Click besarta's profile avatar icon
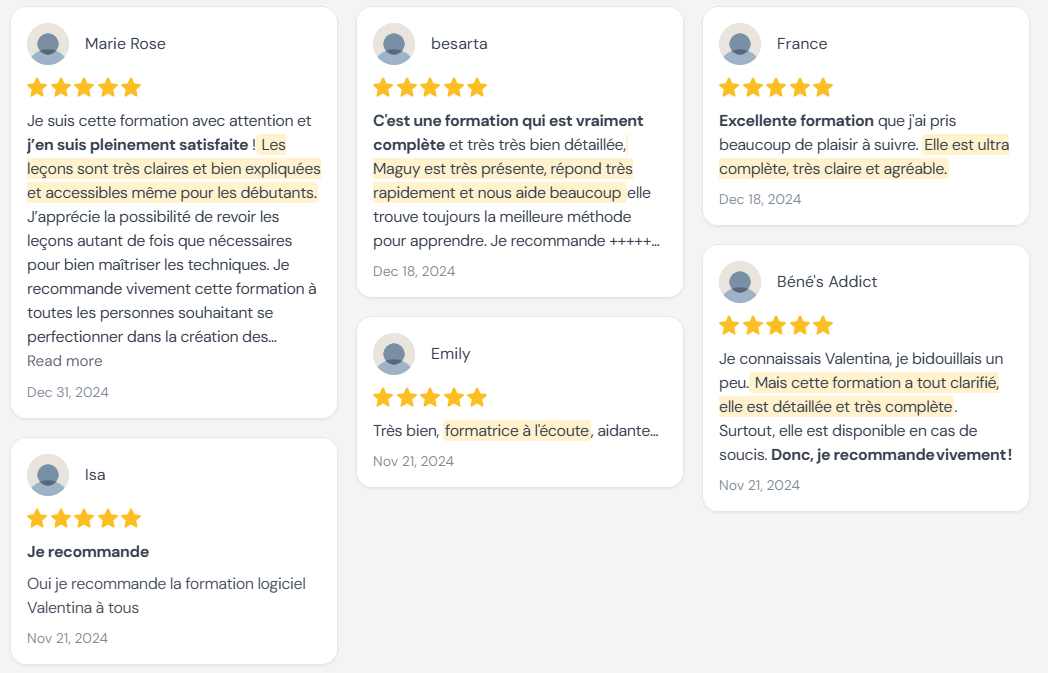This screenshot has height=673, width=1048. [x=394, y=44]
